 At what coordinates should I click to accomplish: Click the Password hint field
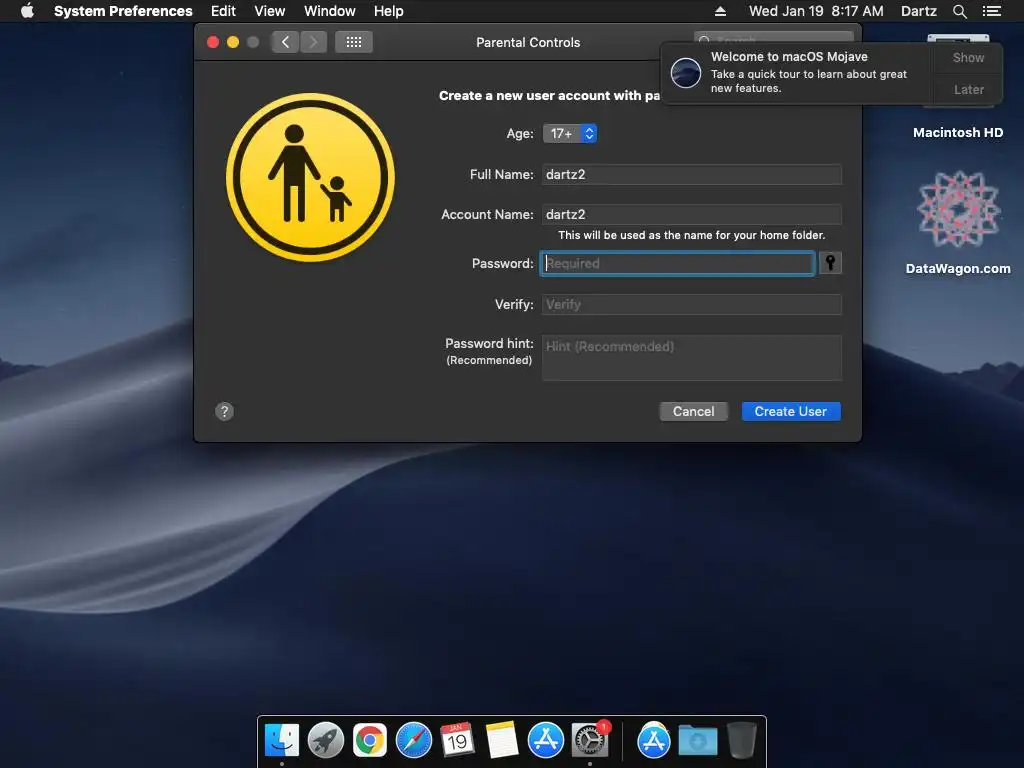pos(692,358)
